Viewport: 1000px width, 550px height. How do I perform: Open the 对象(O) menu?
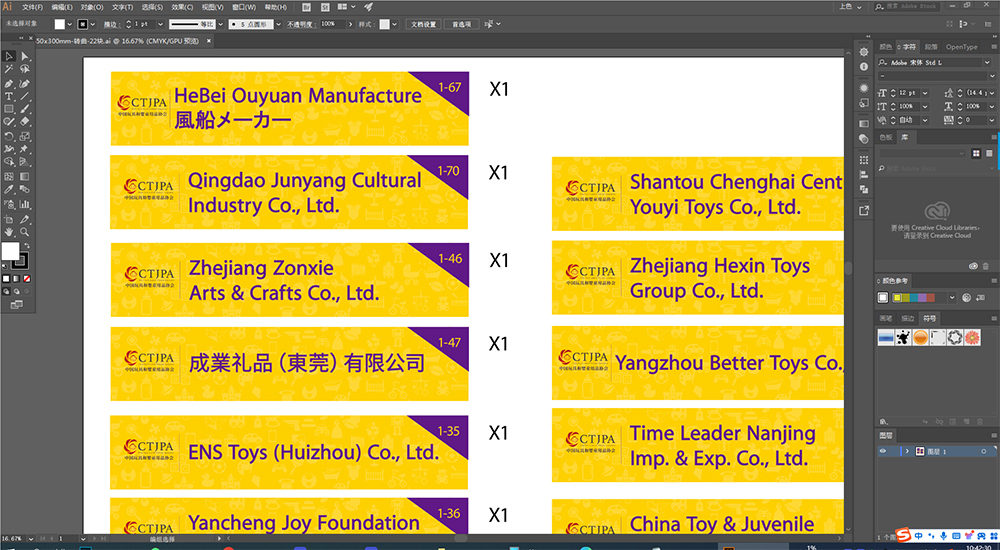(92, 7)
